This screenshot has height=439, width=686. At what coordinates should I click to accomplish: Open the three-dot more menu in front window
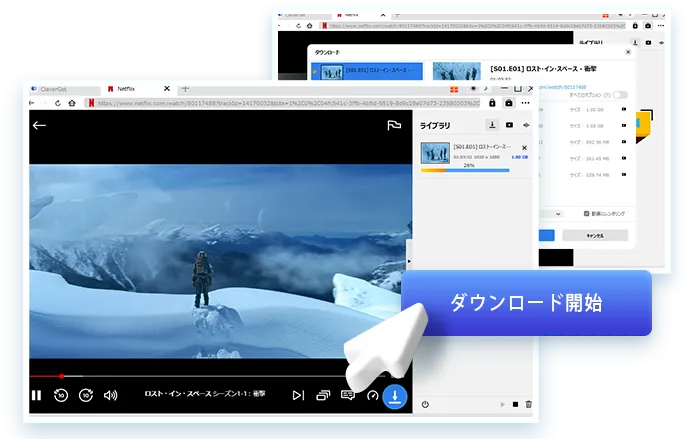click(x=525, y=103)
